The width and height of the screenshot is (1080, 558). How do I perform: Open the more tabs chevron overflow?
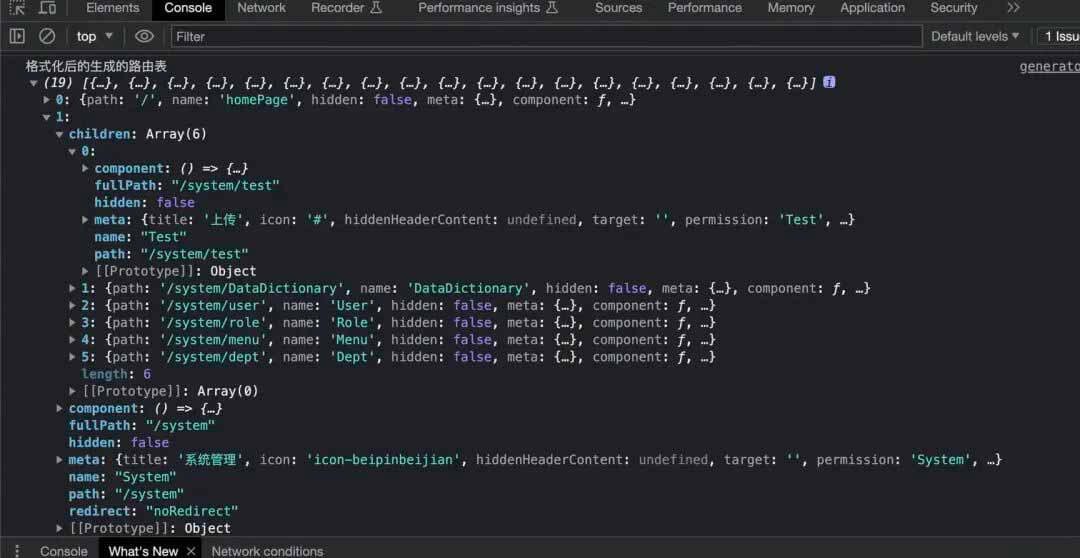1013,8
